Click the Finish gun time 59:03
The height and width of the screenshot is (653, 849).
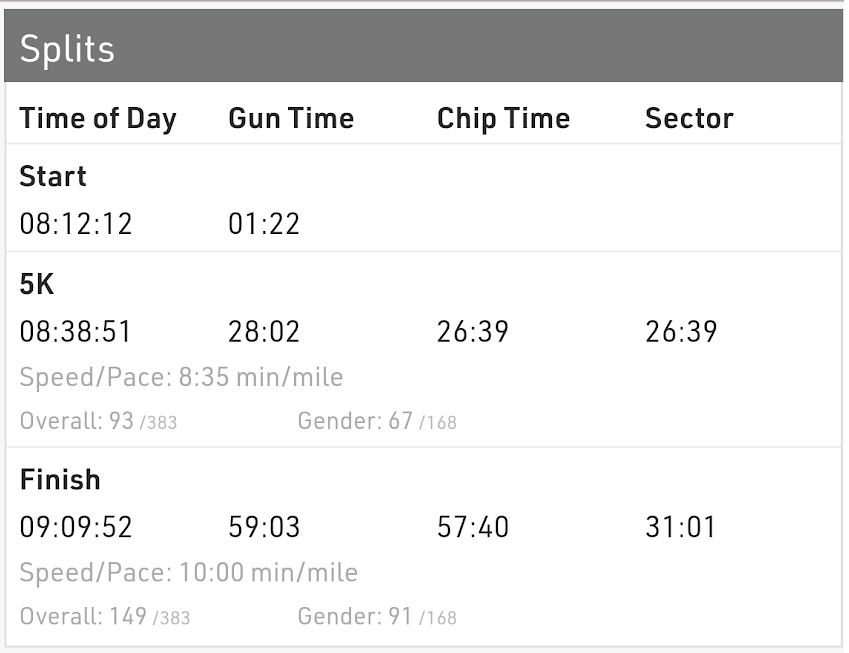pyautogui.click(x=264, y=527)
